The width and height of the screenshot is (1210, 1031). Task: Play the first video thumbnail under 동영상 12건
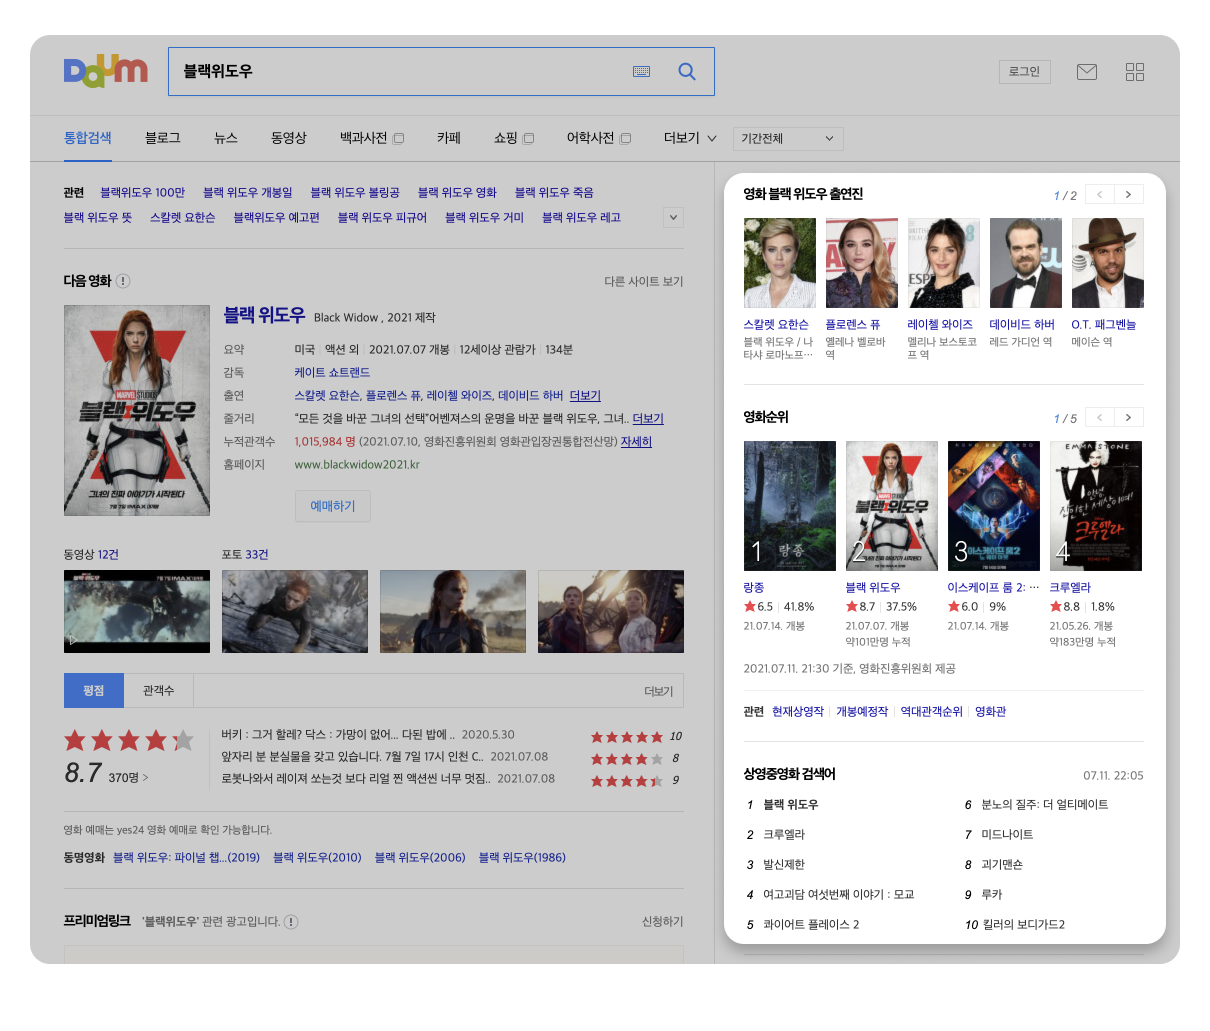point(137,611)
